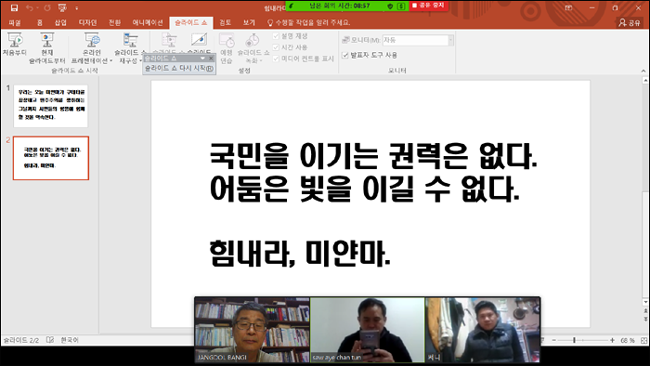Start slideshow from 현재 슬라이드부터

(47, 48)
